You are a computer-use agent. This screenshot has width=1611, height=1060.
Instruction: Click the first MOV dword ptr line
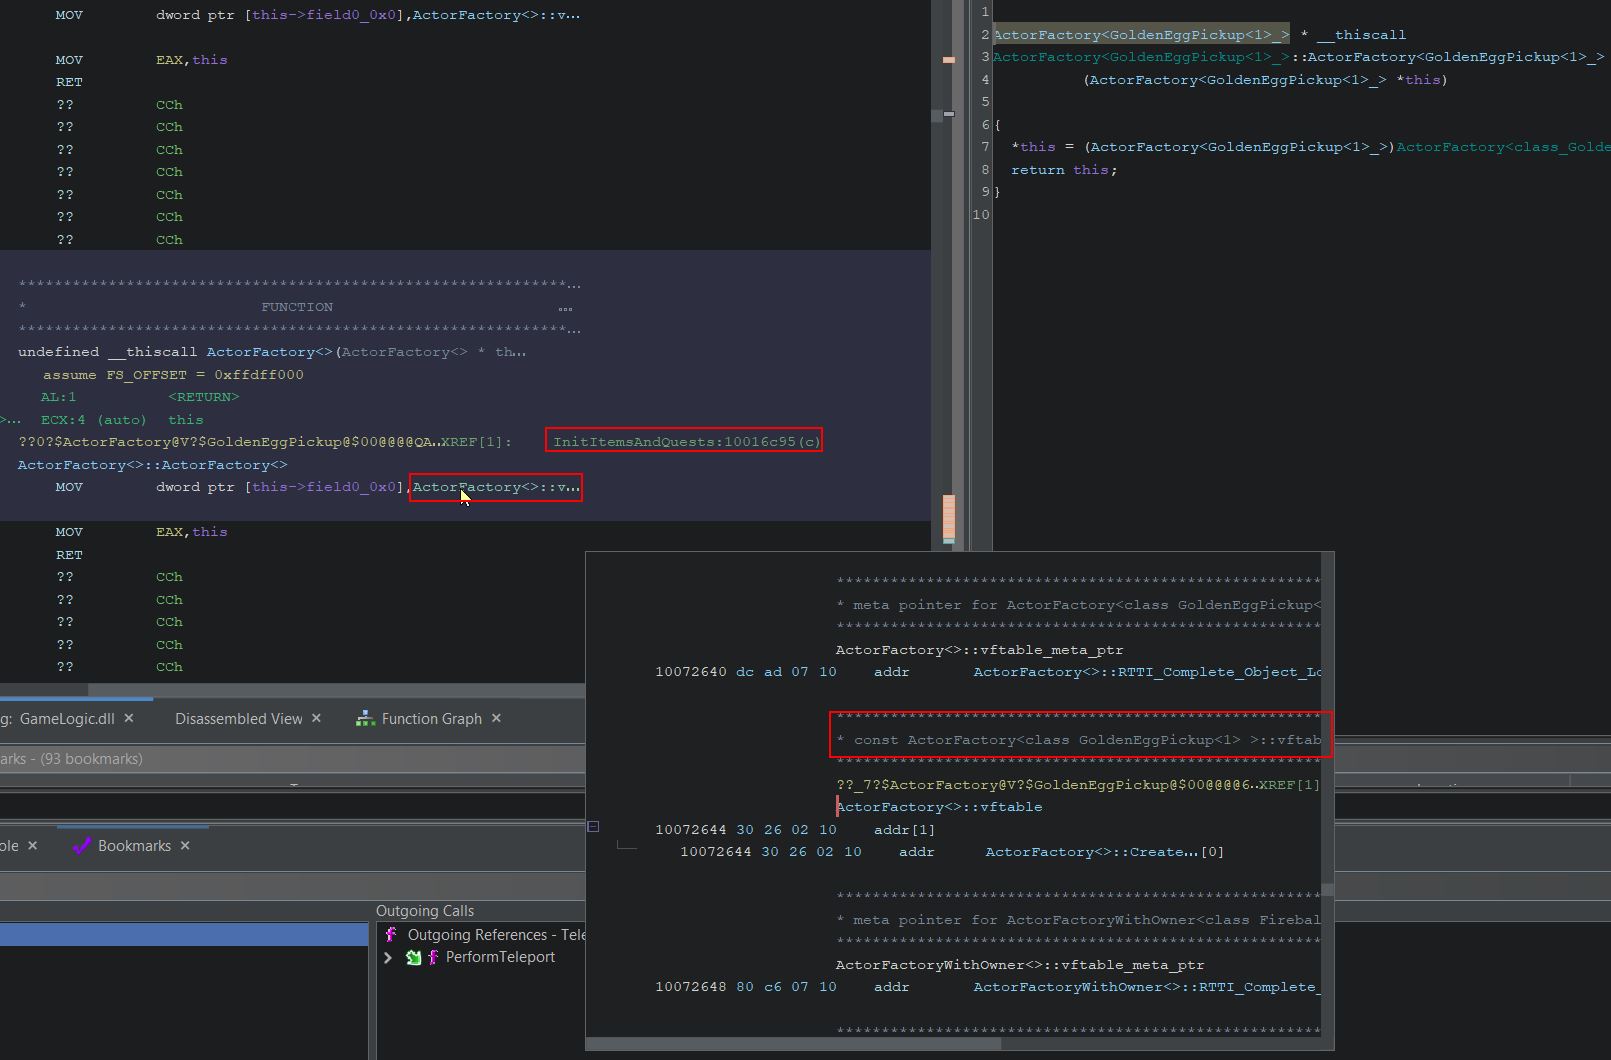[x=317, y=15]
